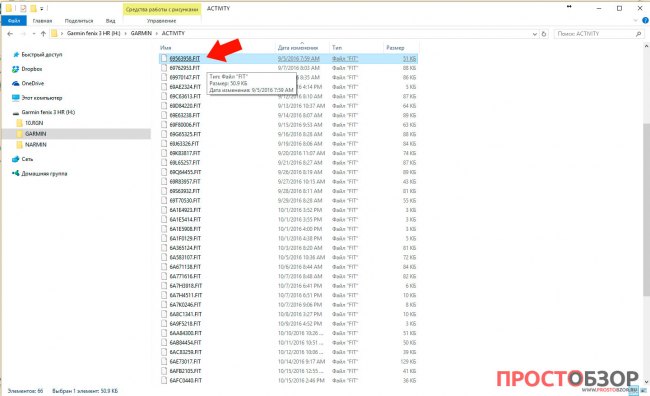This screenshot has height=396, width=650.
Task: Open the folder icon in the title bar
Action: (9, 8)
